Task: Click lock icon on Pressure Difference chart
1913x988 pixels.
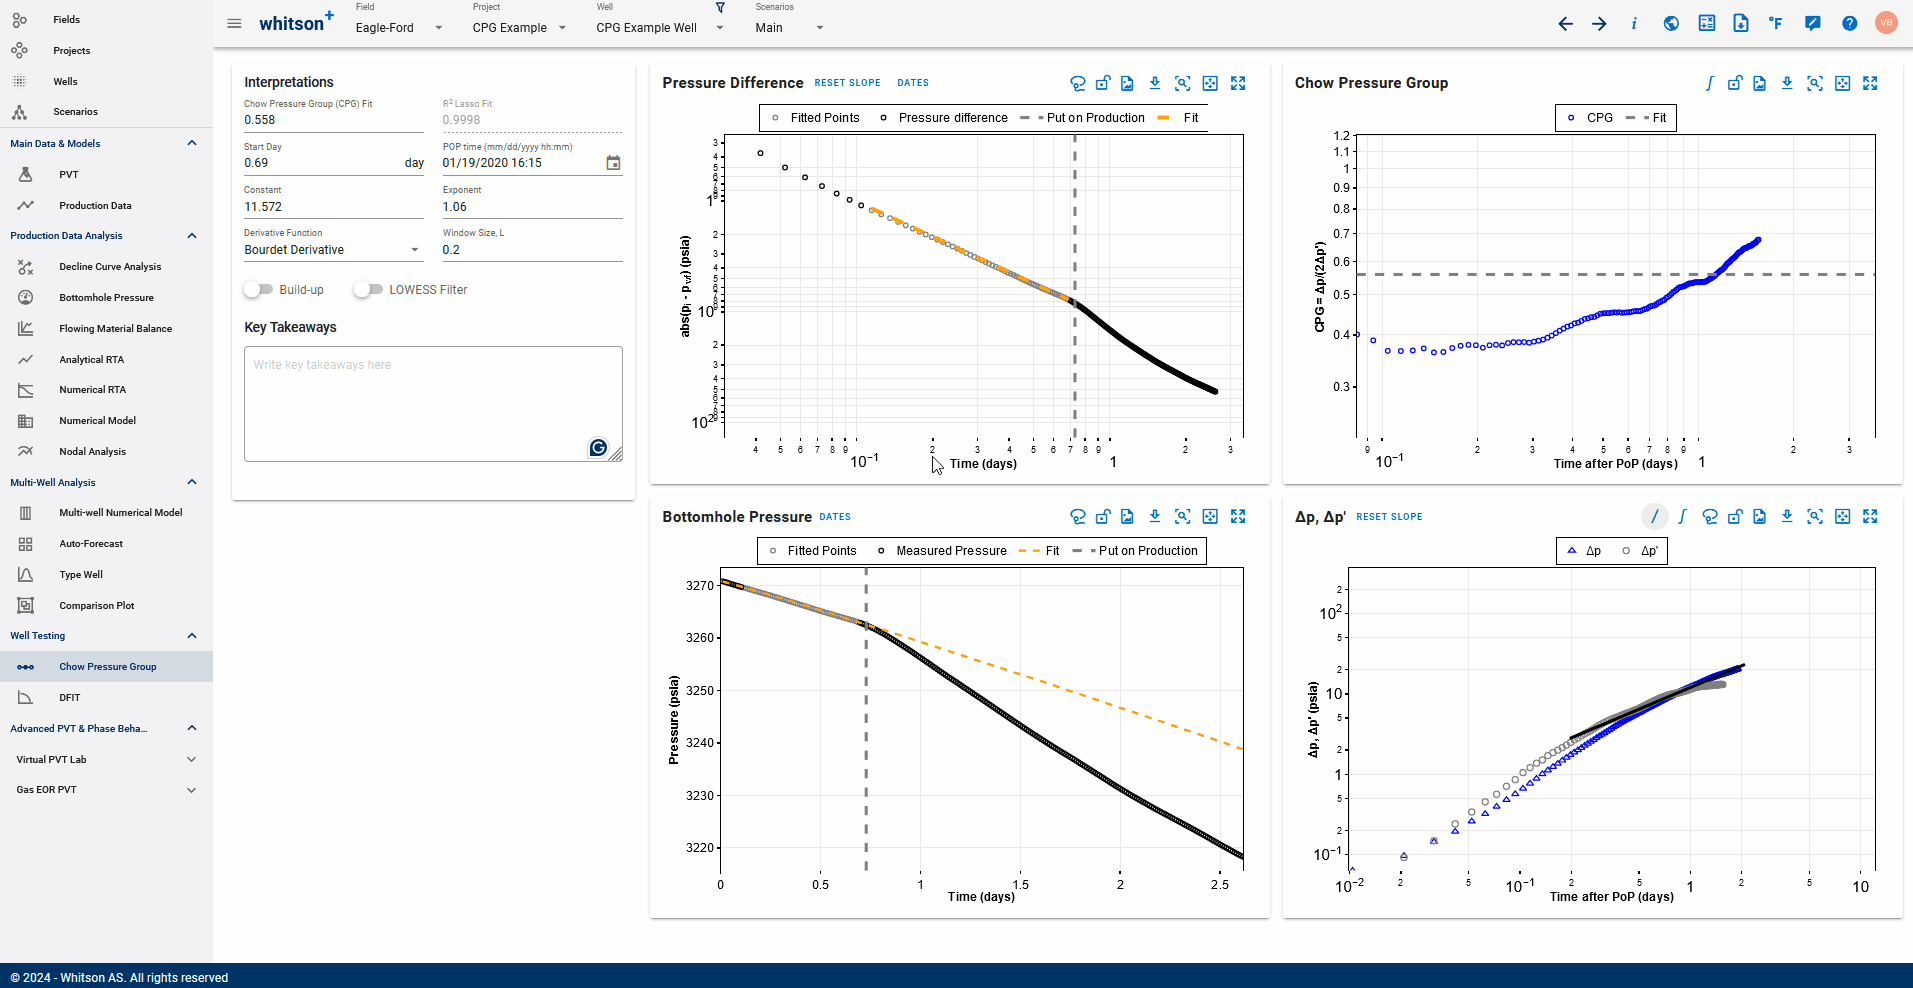Action: click(1103, 84)
